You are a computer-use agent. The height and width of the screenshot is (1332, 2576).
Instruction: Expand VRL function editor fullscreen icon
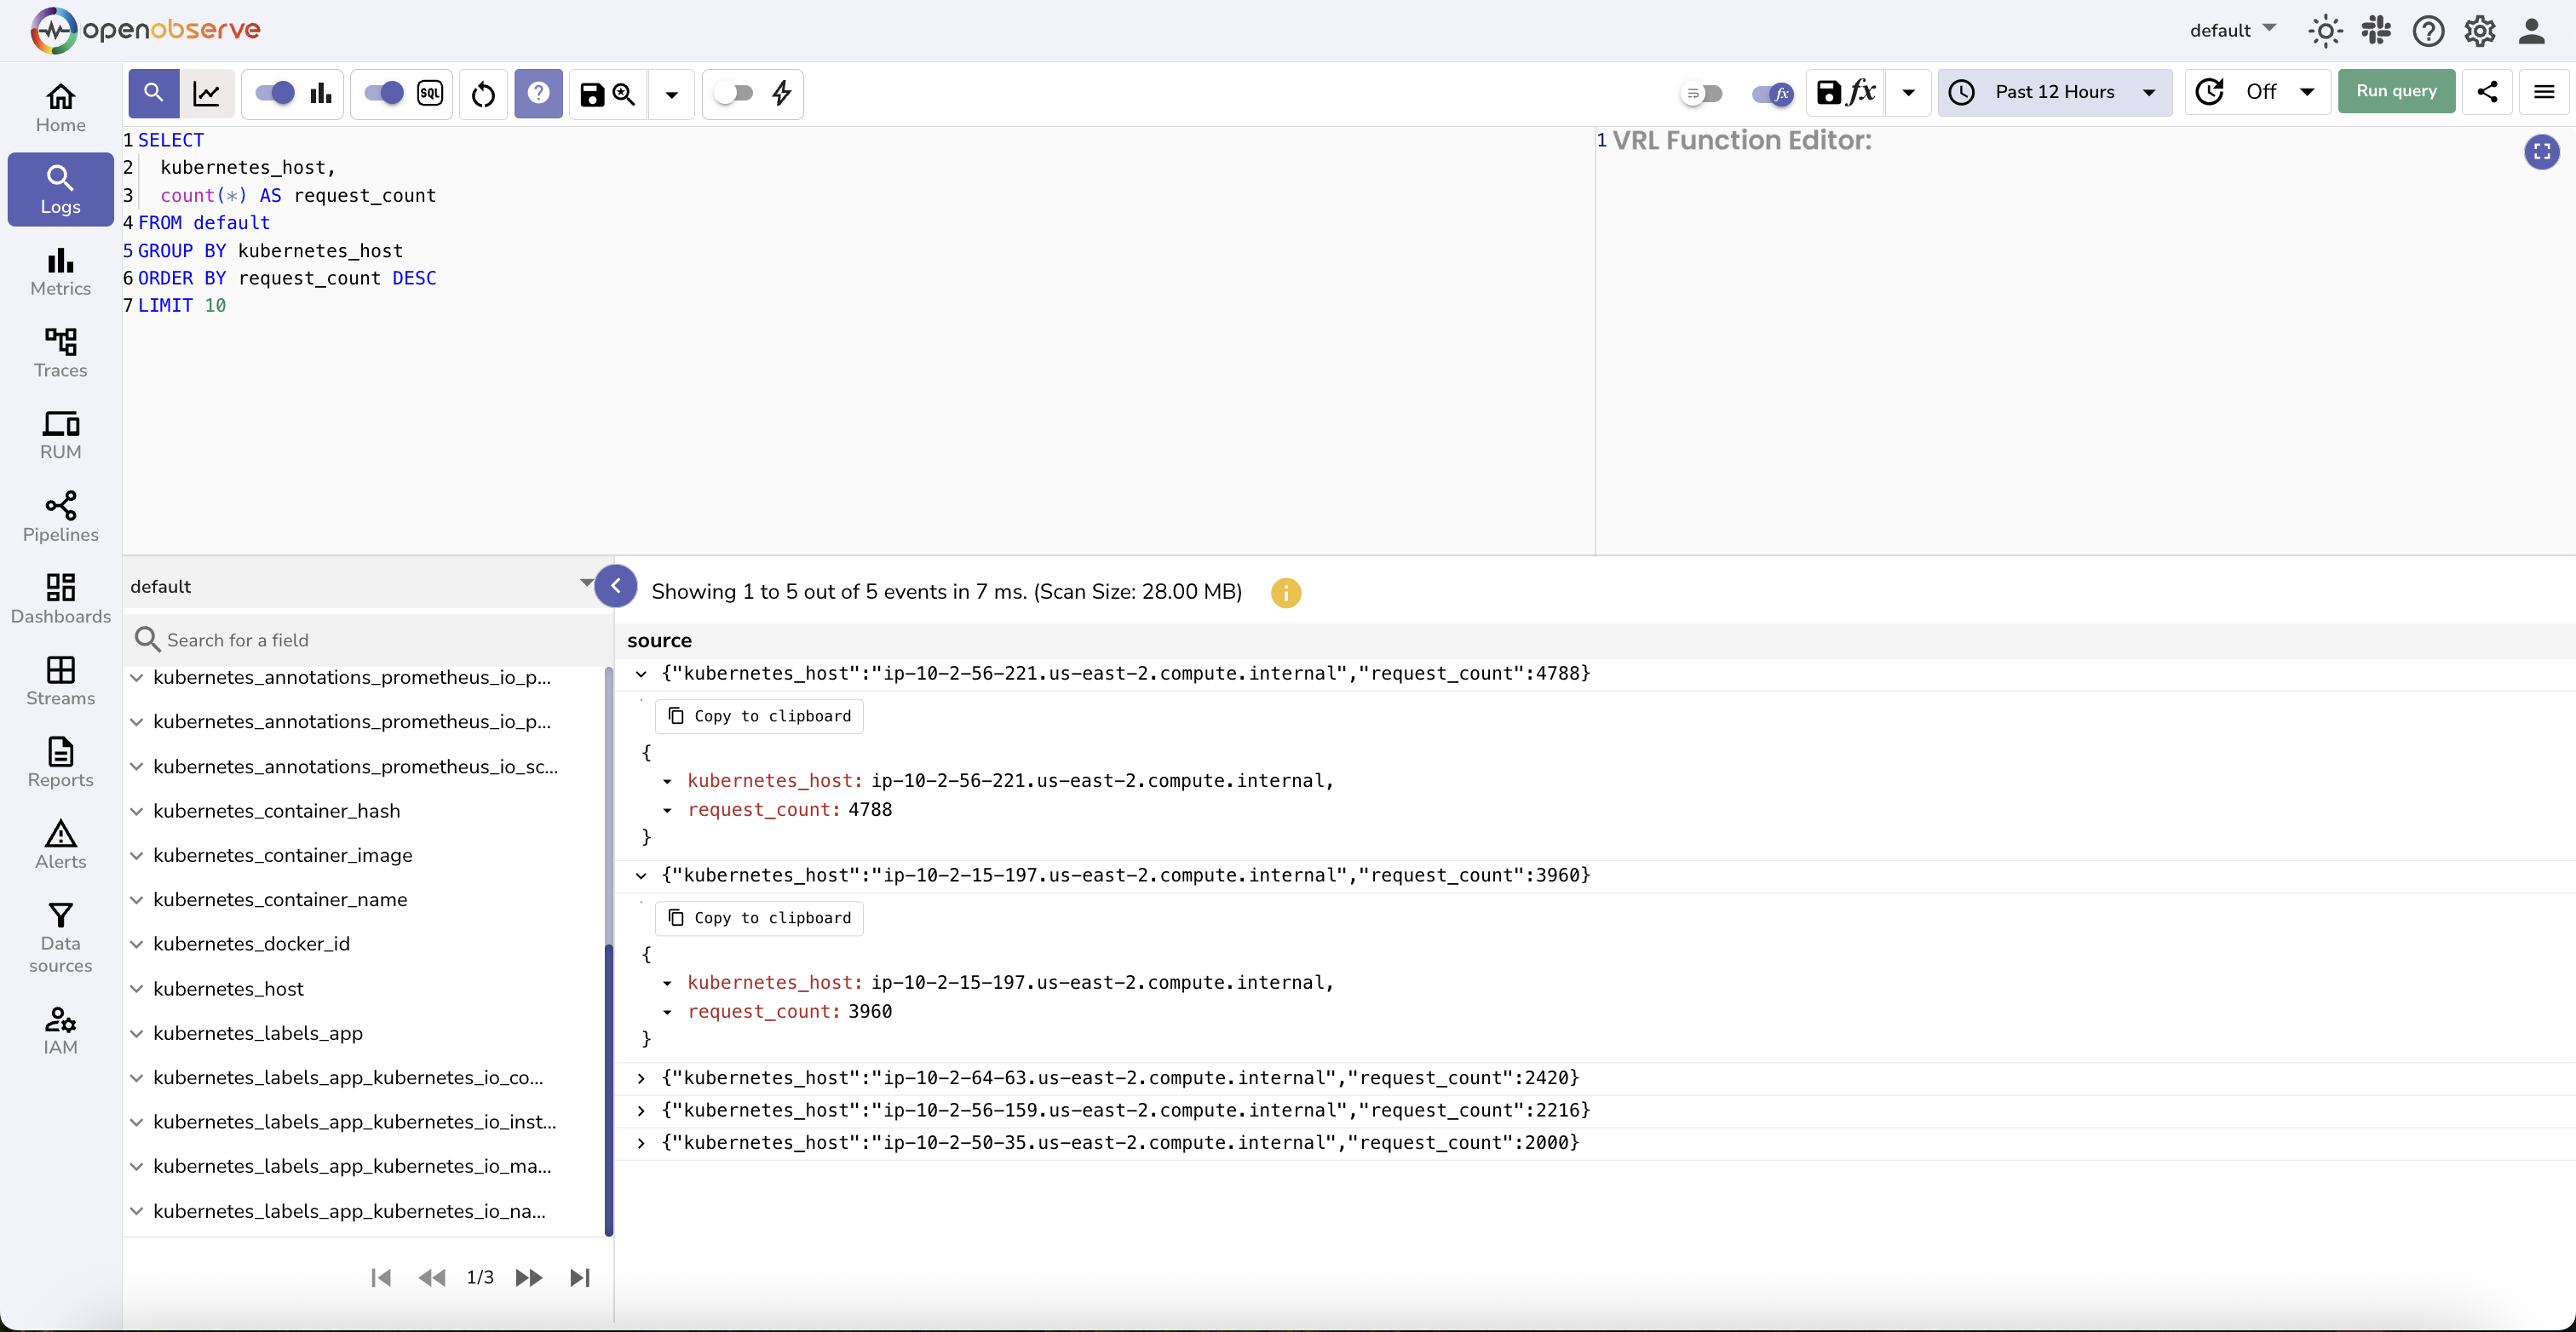2541,152
